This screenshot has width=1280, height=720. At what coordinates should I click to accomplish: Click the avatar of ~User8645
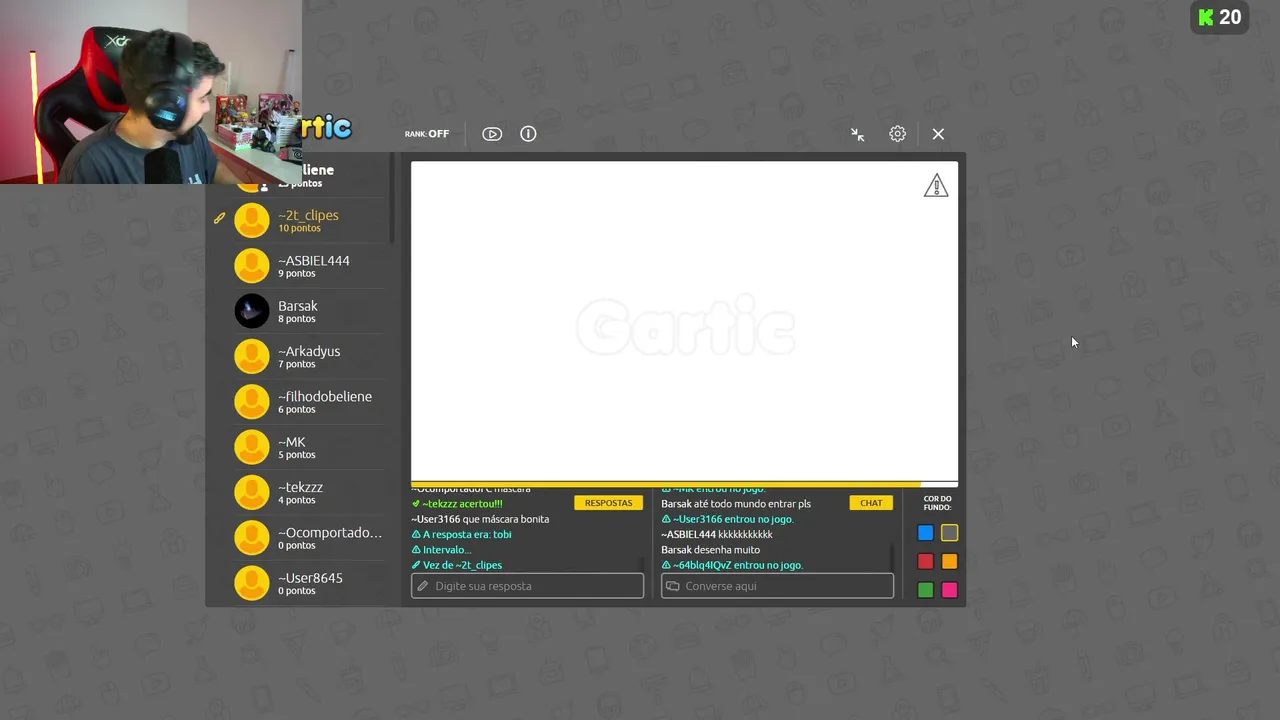click(252, 583)
